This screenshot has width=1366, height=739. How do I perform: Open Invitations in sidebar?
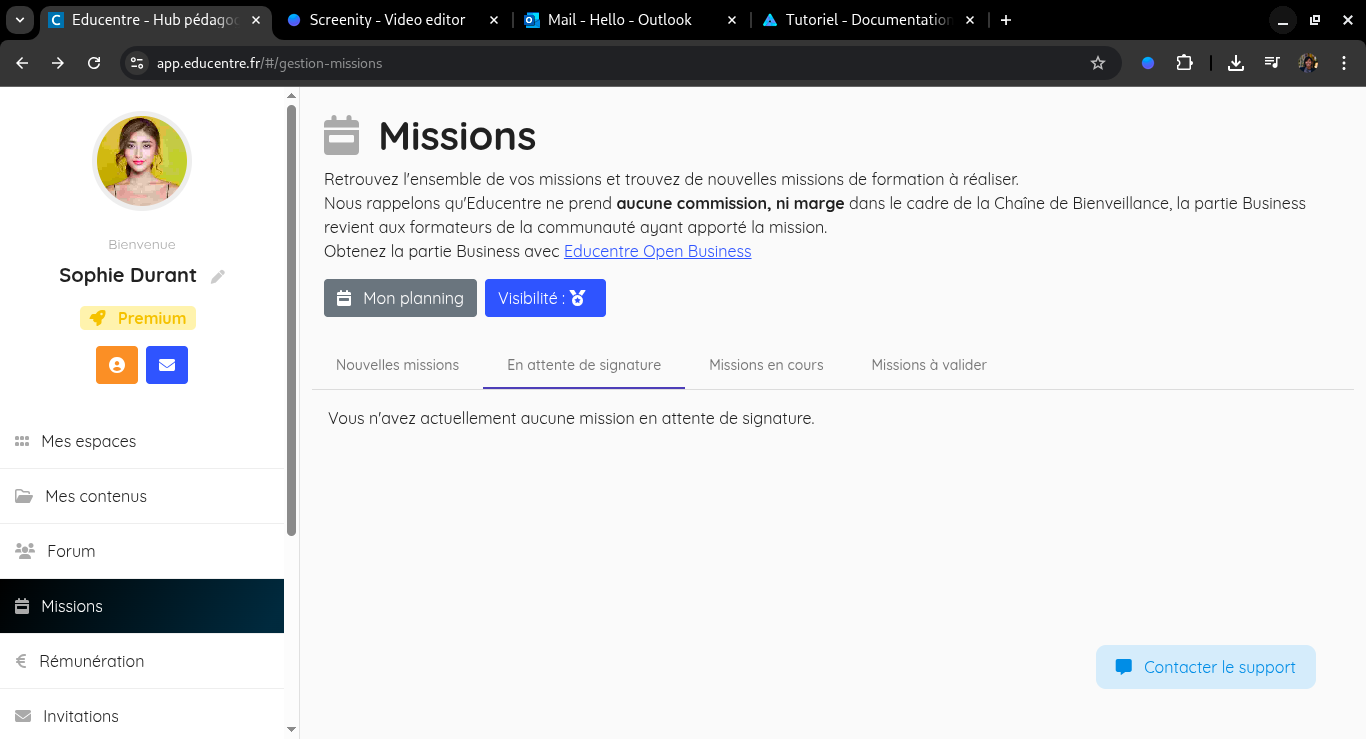142,716
